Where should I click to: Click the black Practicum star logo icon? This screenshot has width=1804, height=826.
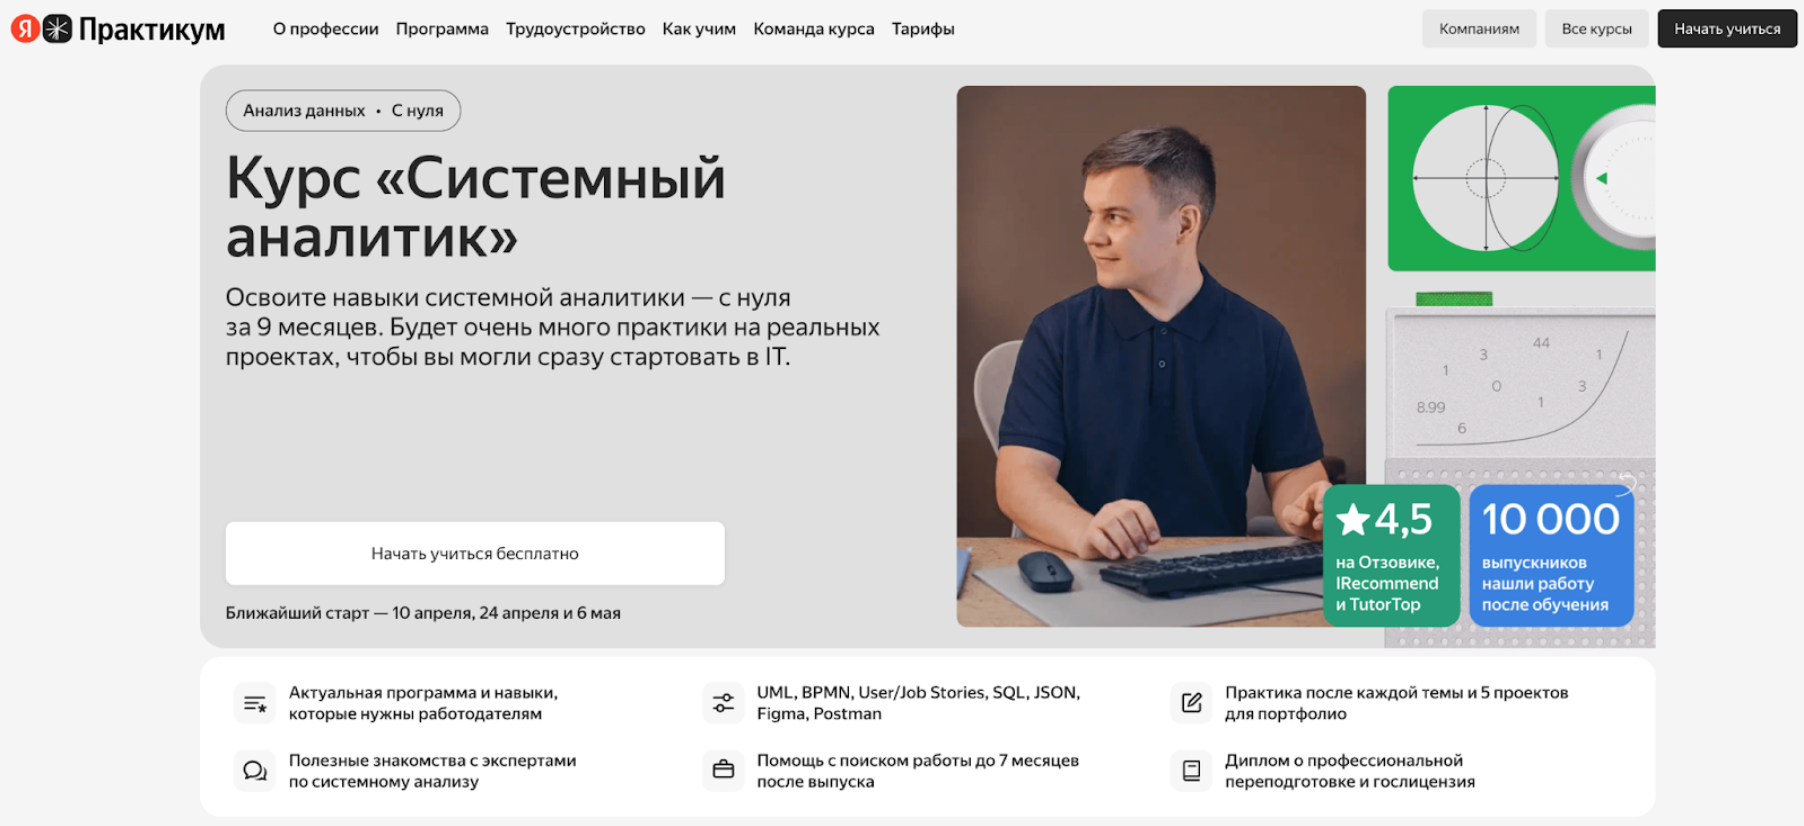(58, 29)
